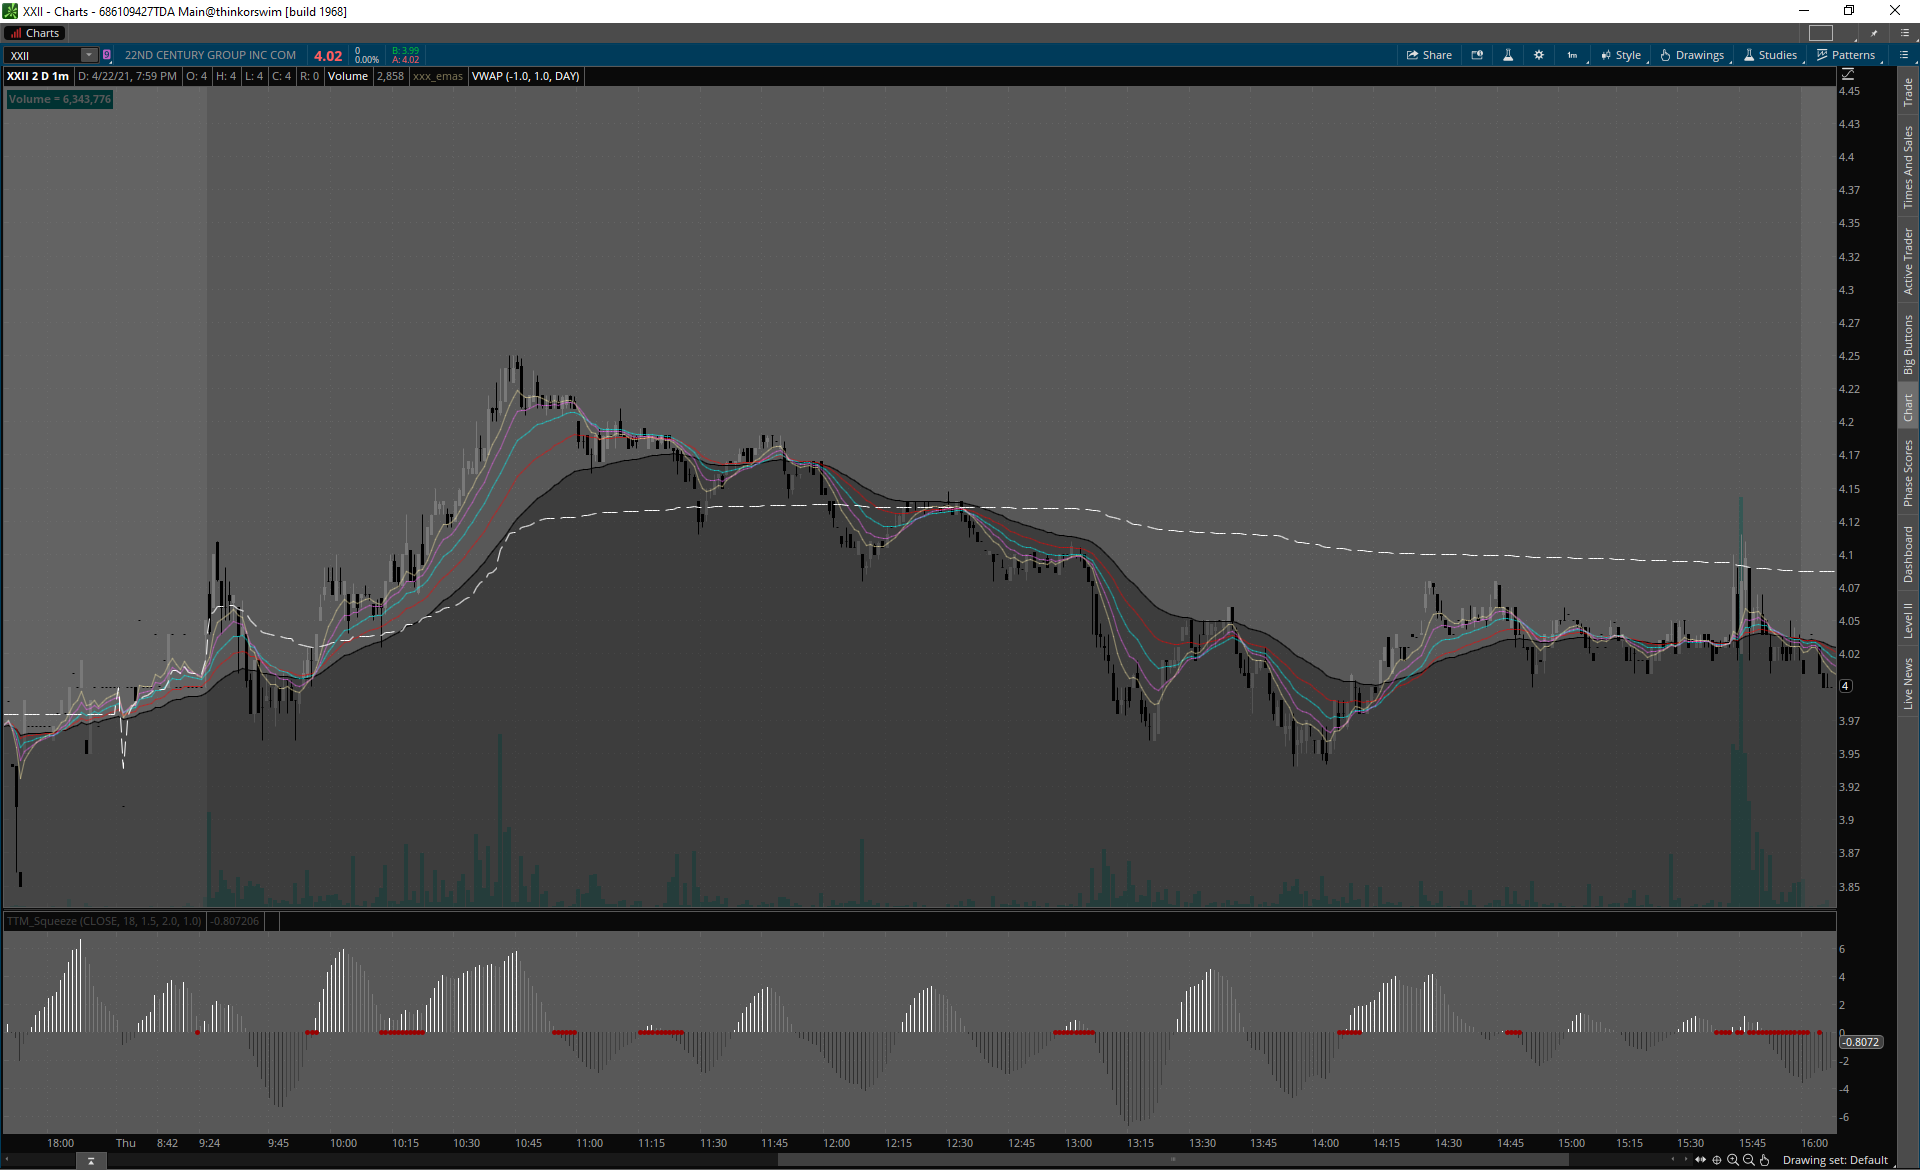Toggle the pin window icon
Screen dimensions: 1920x1170
point(1875,33)
